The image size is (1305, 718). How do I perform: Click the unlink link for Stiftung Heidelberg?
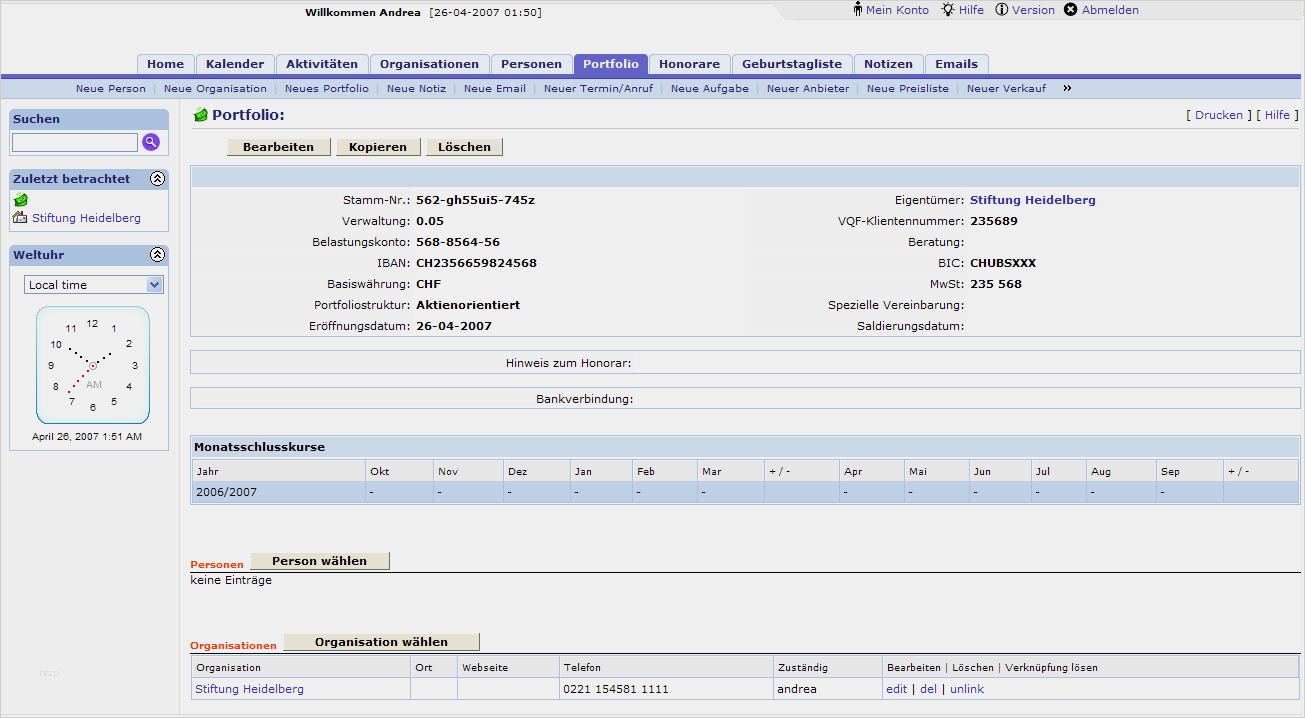tap(967, 689)
